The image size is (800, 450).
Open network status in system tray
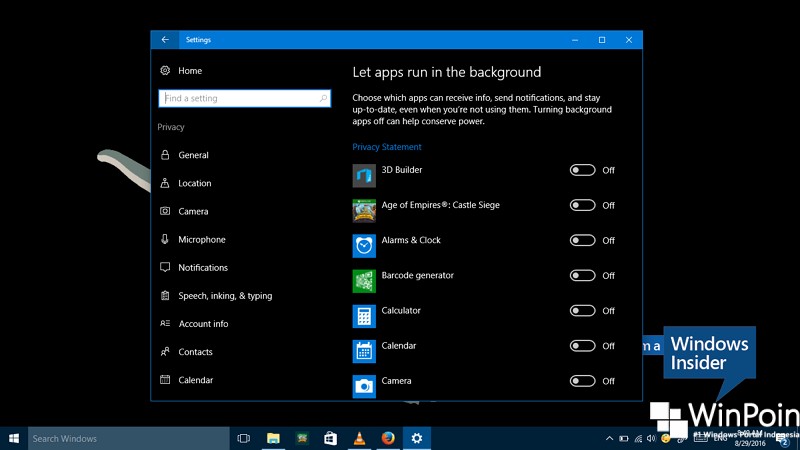(638, 438)
